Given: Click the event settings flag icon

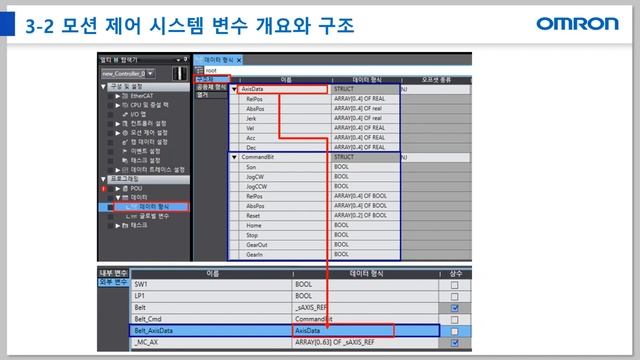Looking at the screenshot, I should 125,151.
